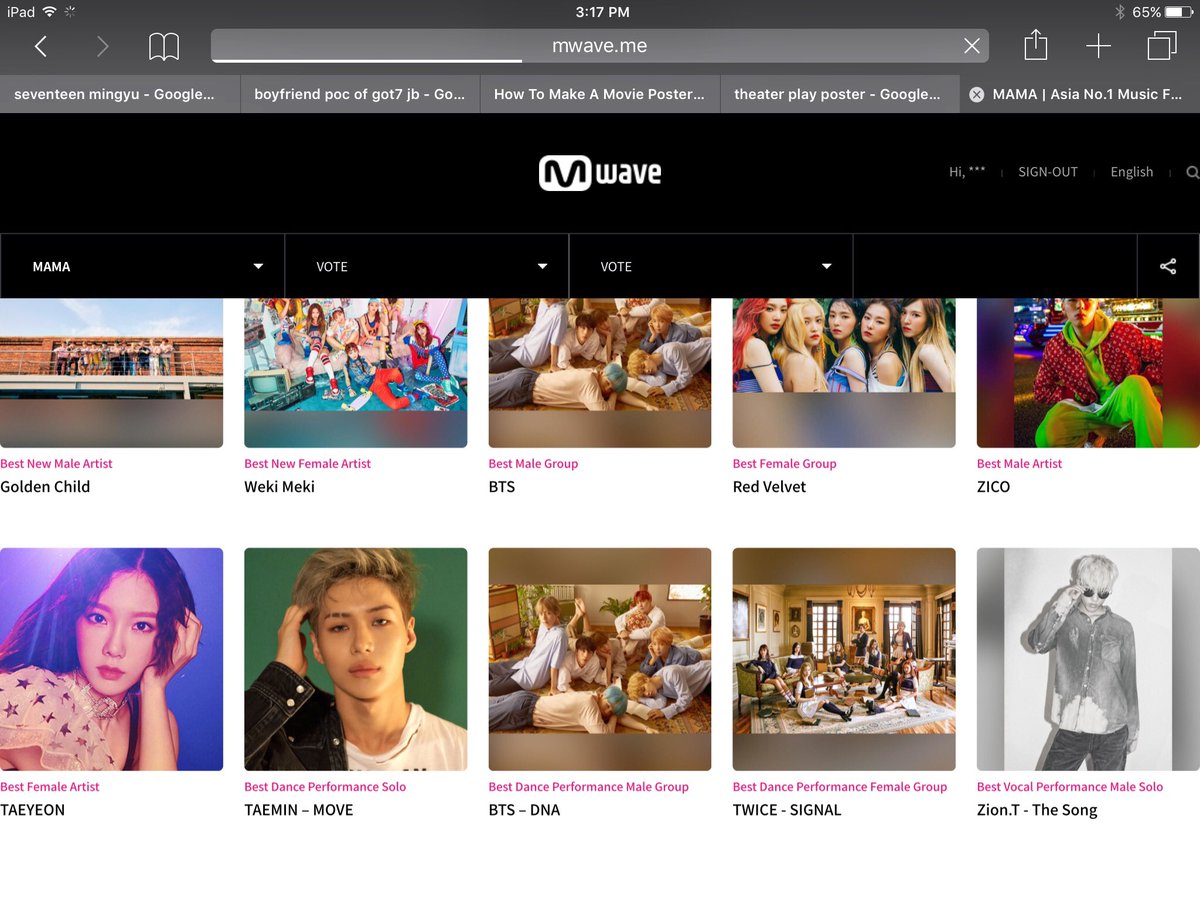1200x900 pixels.
Task: Open the Safari share sheet icon
Action: [x=1036, y=45]
